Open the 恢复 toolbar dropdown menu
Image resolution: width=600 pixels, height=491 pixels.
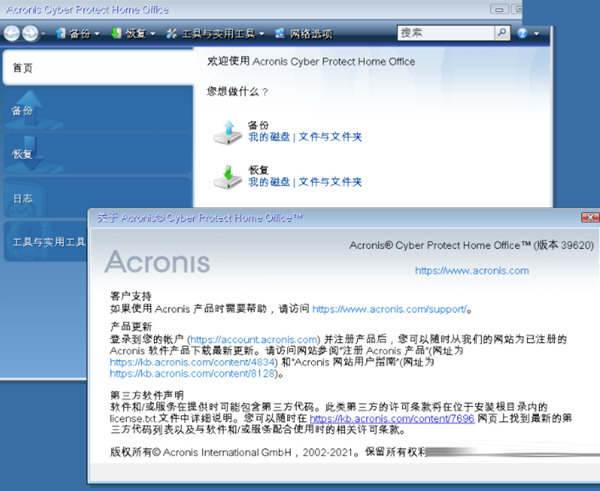point(135,33)
